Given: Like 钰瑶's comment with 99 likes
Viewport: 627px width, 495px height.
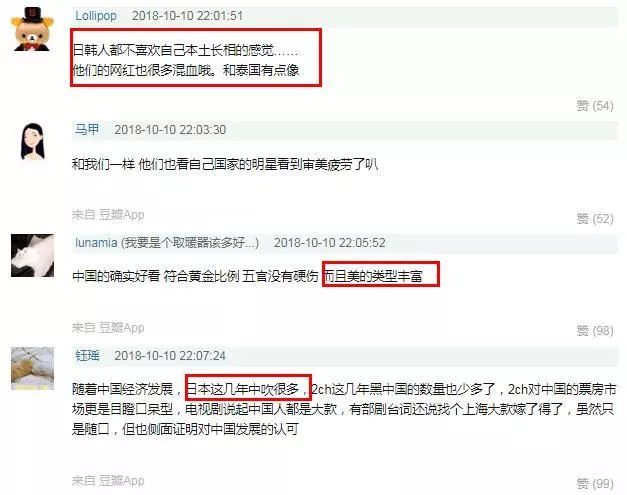Looking at the screenshot, I should coord(595,483).
